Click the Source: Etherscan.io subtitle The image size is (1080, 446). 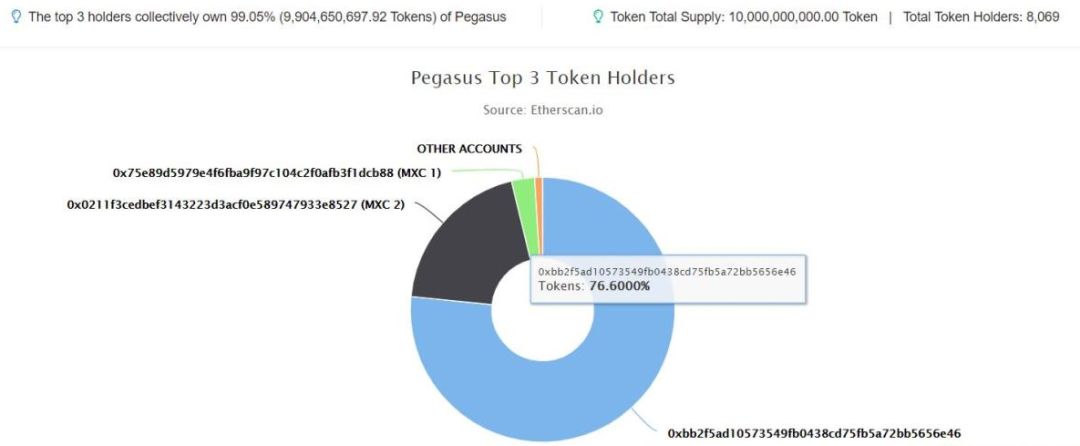pyautogui.click(x=543, y=109)
